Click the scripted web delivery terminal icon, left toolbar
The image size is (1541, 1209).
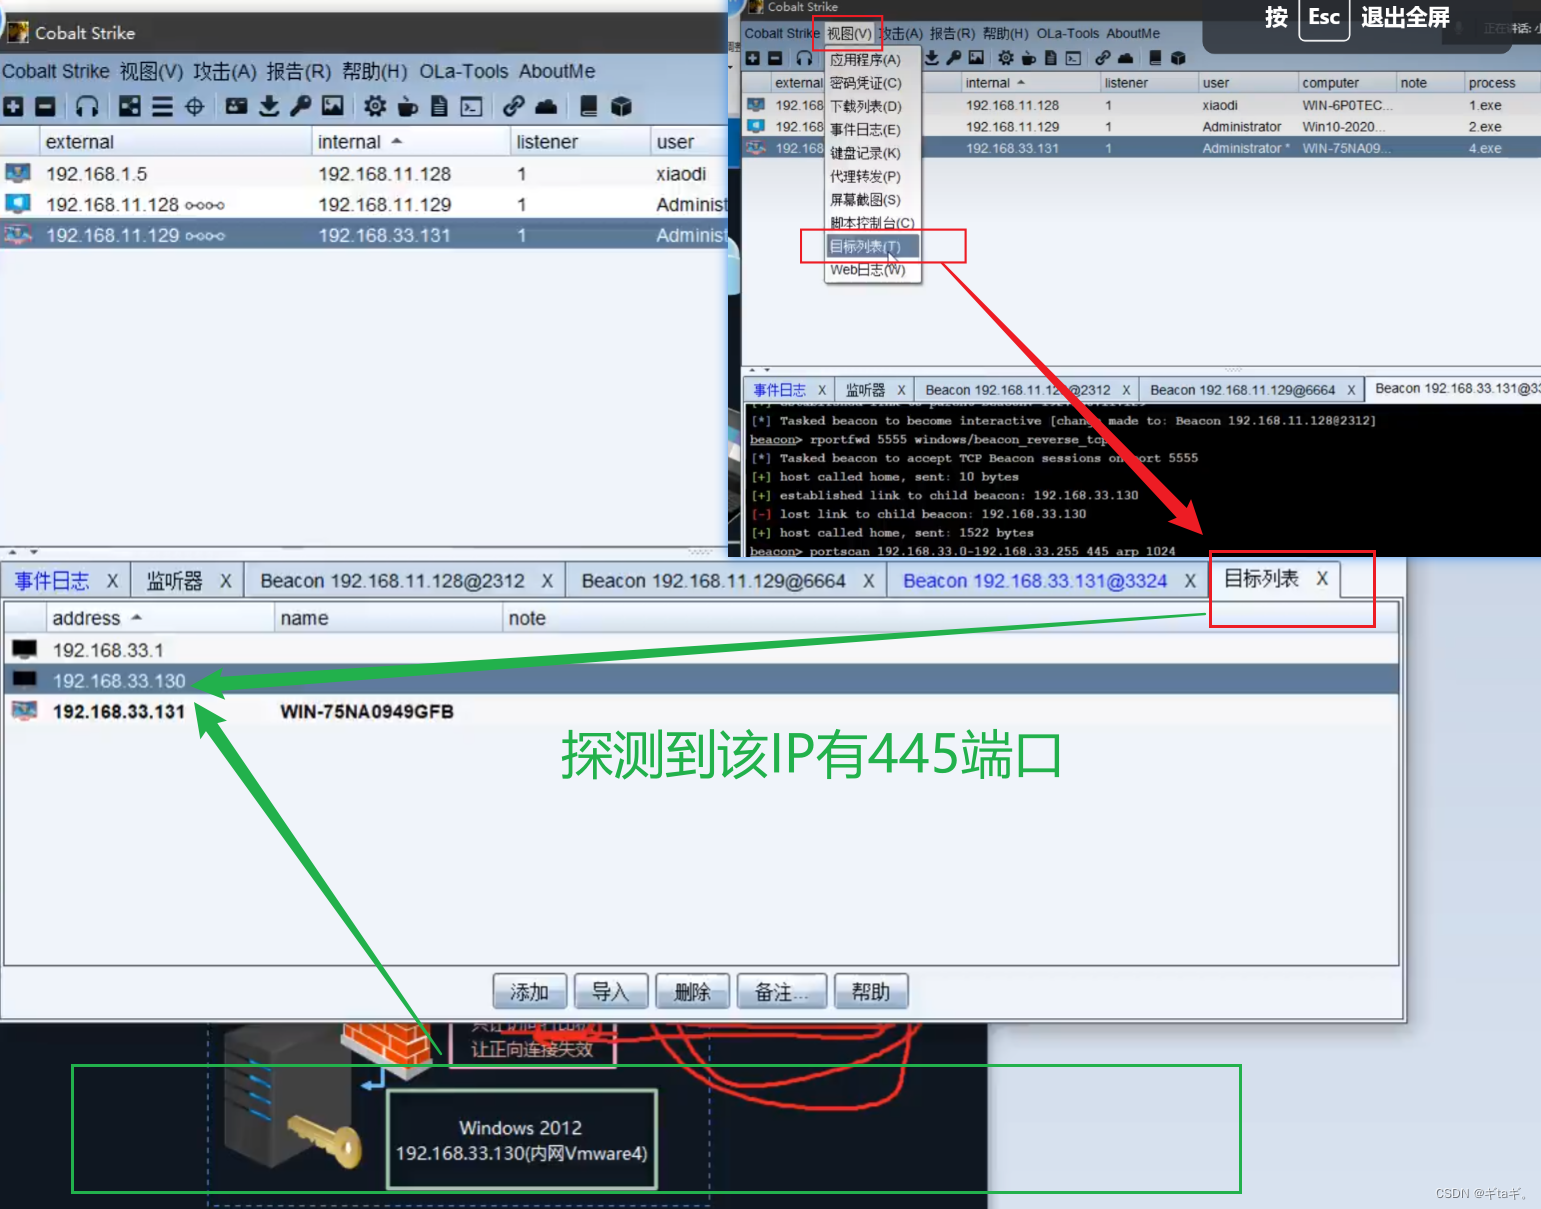(471, 106)
